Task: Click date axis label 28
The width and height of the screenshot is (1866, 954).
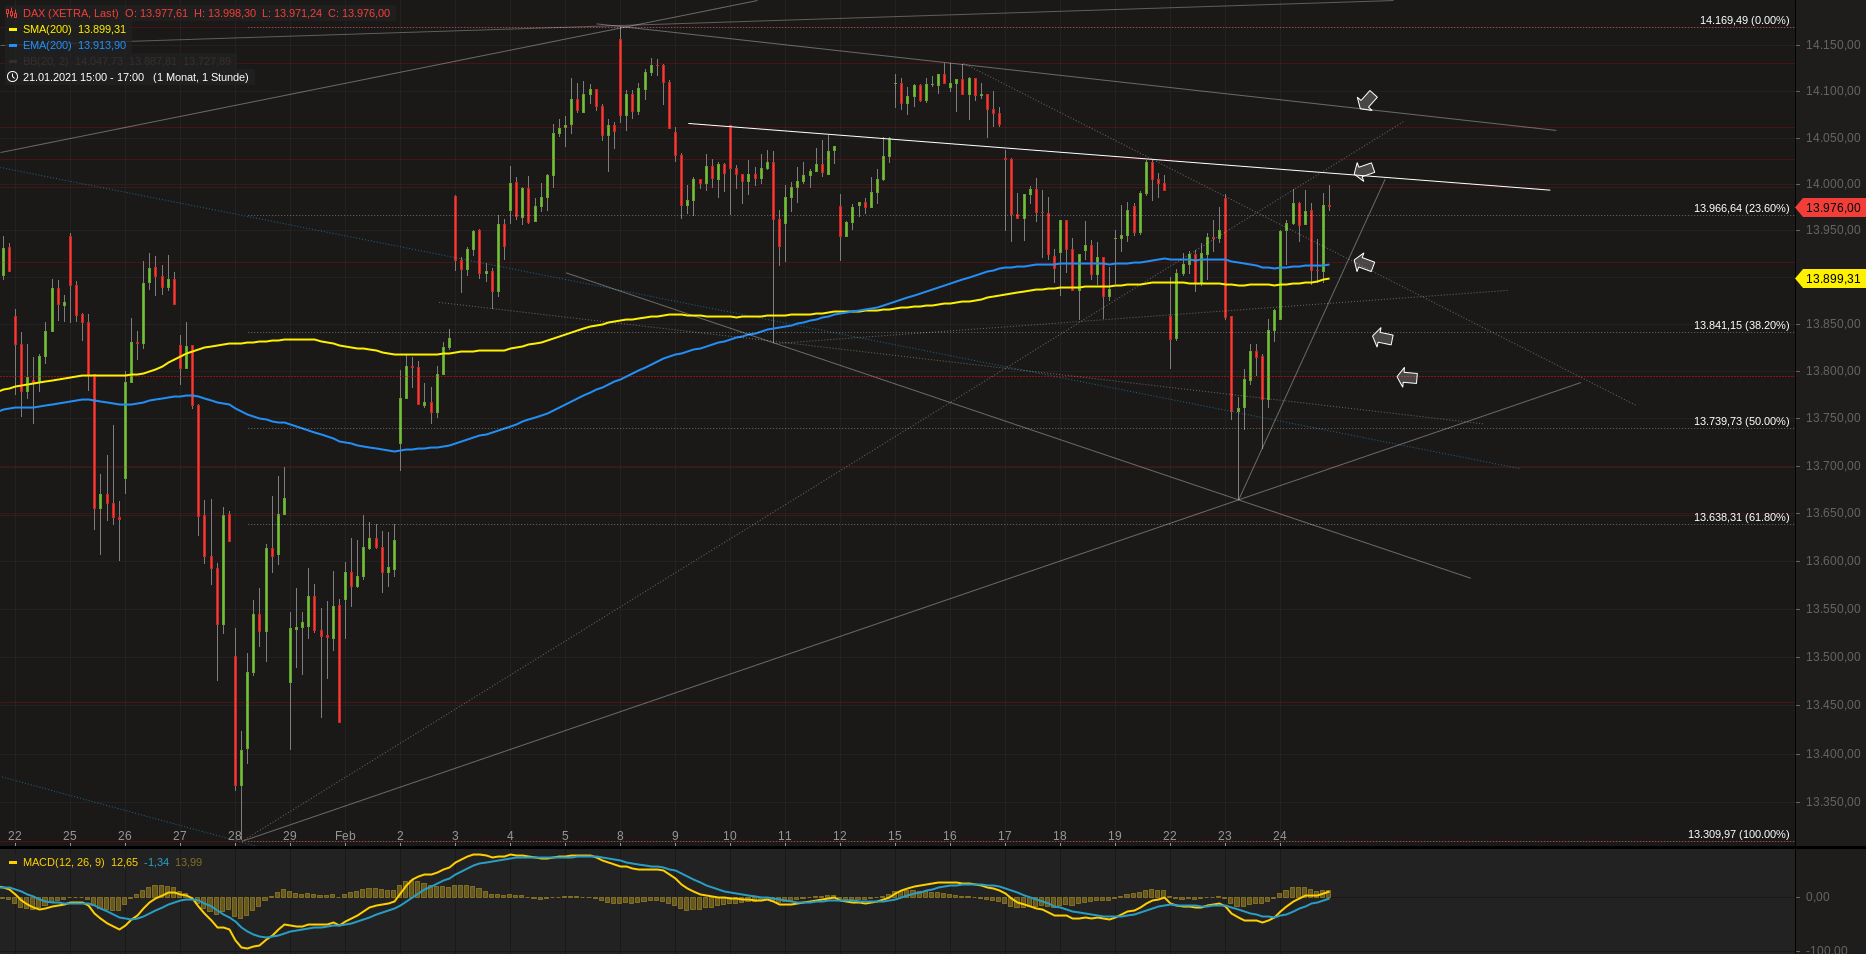Action: (x=234, y=836)
